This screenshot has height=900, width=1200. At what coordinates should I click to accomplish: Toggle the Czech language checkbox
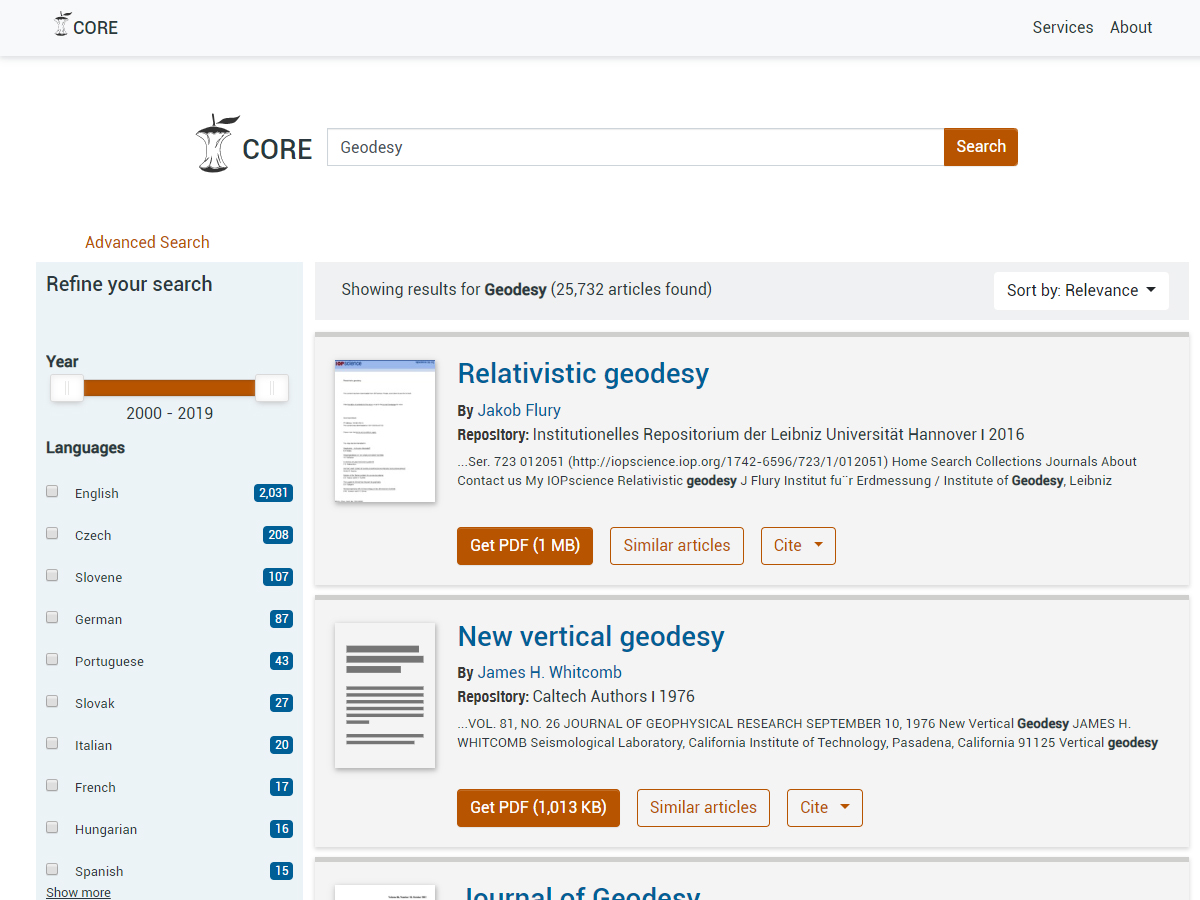52,533
